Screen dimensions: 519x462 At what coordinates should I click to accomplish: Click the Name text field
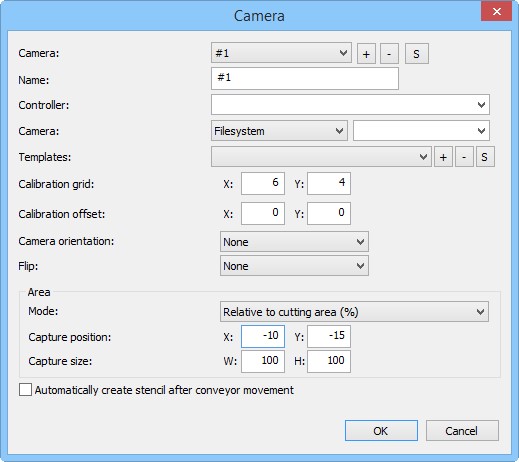click(305, 79)
